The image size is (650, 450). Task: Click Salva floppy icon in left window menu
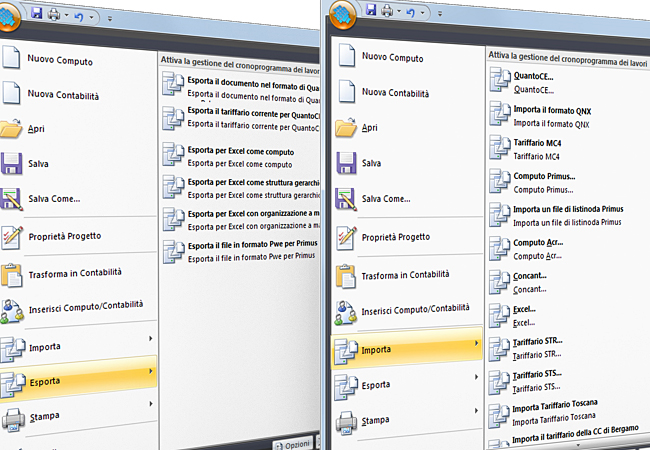pos(11,163)
